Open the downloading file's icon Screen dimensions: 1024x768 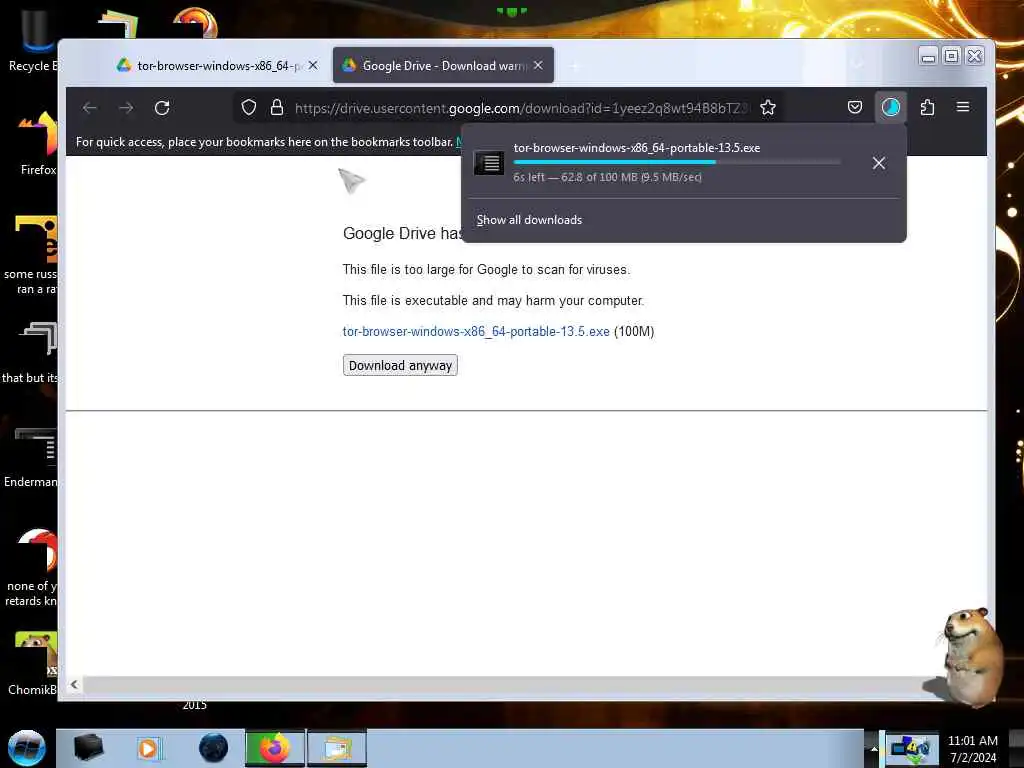tap(488, 163)
